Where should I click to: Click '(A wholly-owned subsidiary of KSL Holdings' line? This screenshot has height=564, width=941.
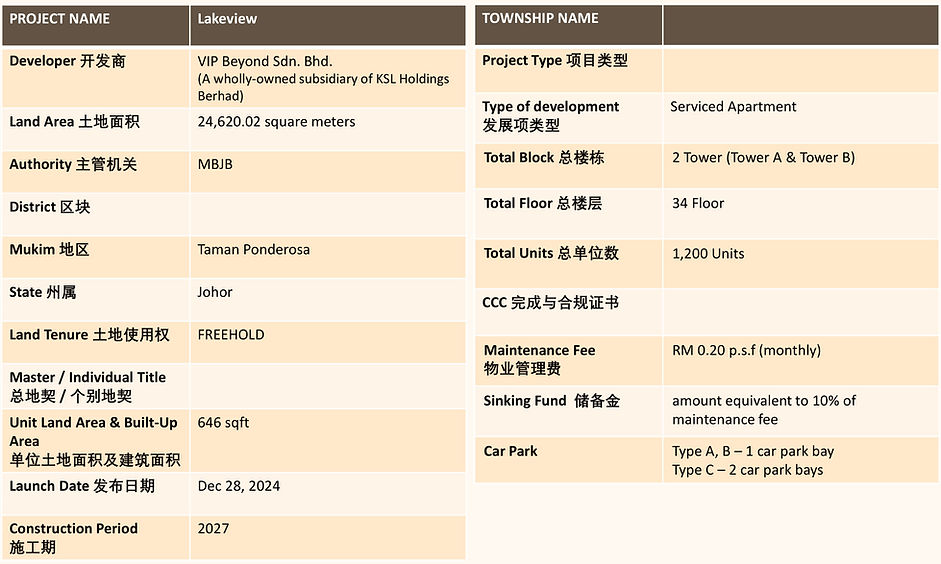pos(323,79)
